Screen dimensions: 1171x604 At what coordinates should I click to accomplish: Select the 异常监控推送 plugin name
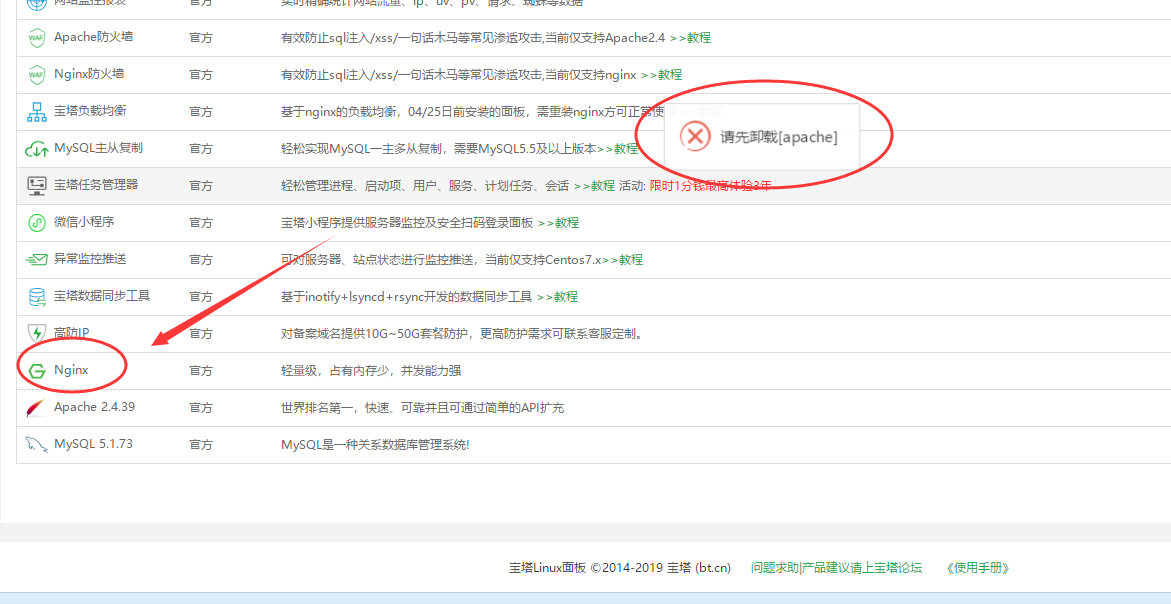90,259
